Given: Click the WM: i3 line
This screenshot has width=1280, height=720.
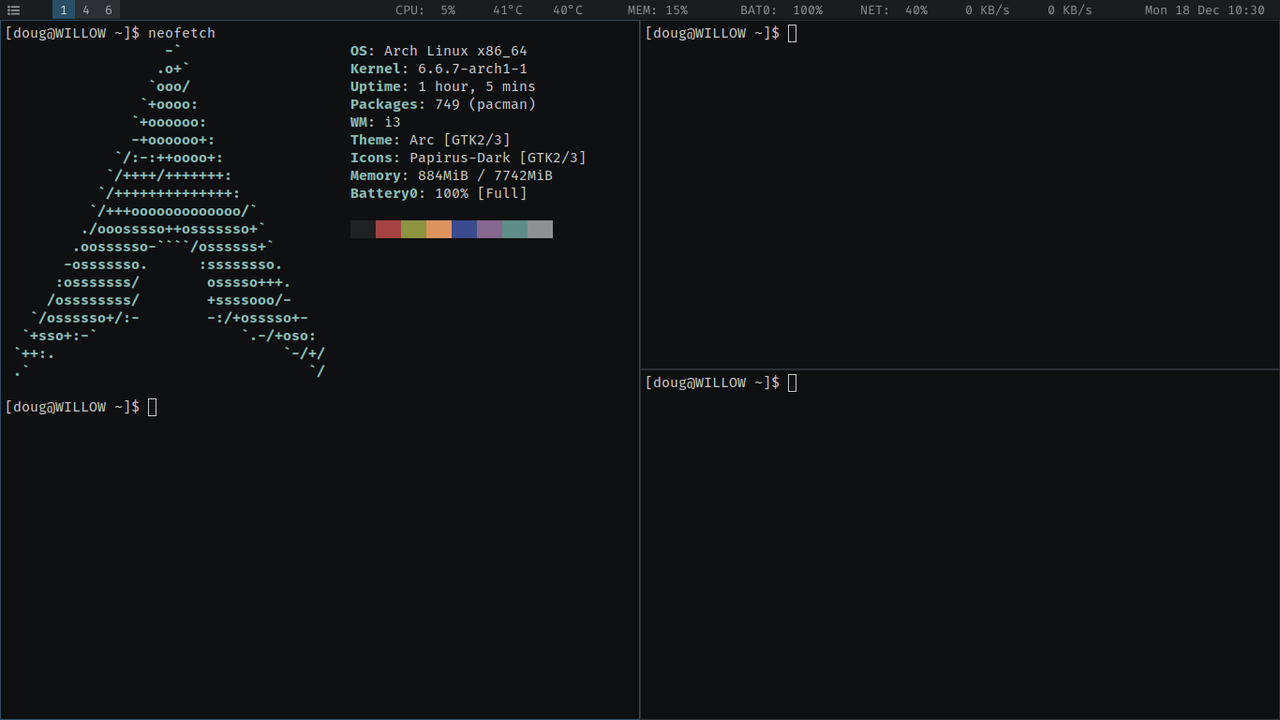Looking at the screenshot, I should (375, 122).
